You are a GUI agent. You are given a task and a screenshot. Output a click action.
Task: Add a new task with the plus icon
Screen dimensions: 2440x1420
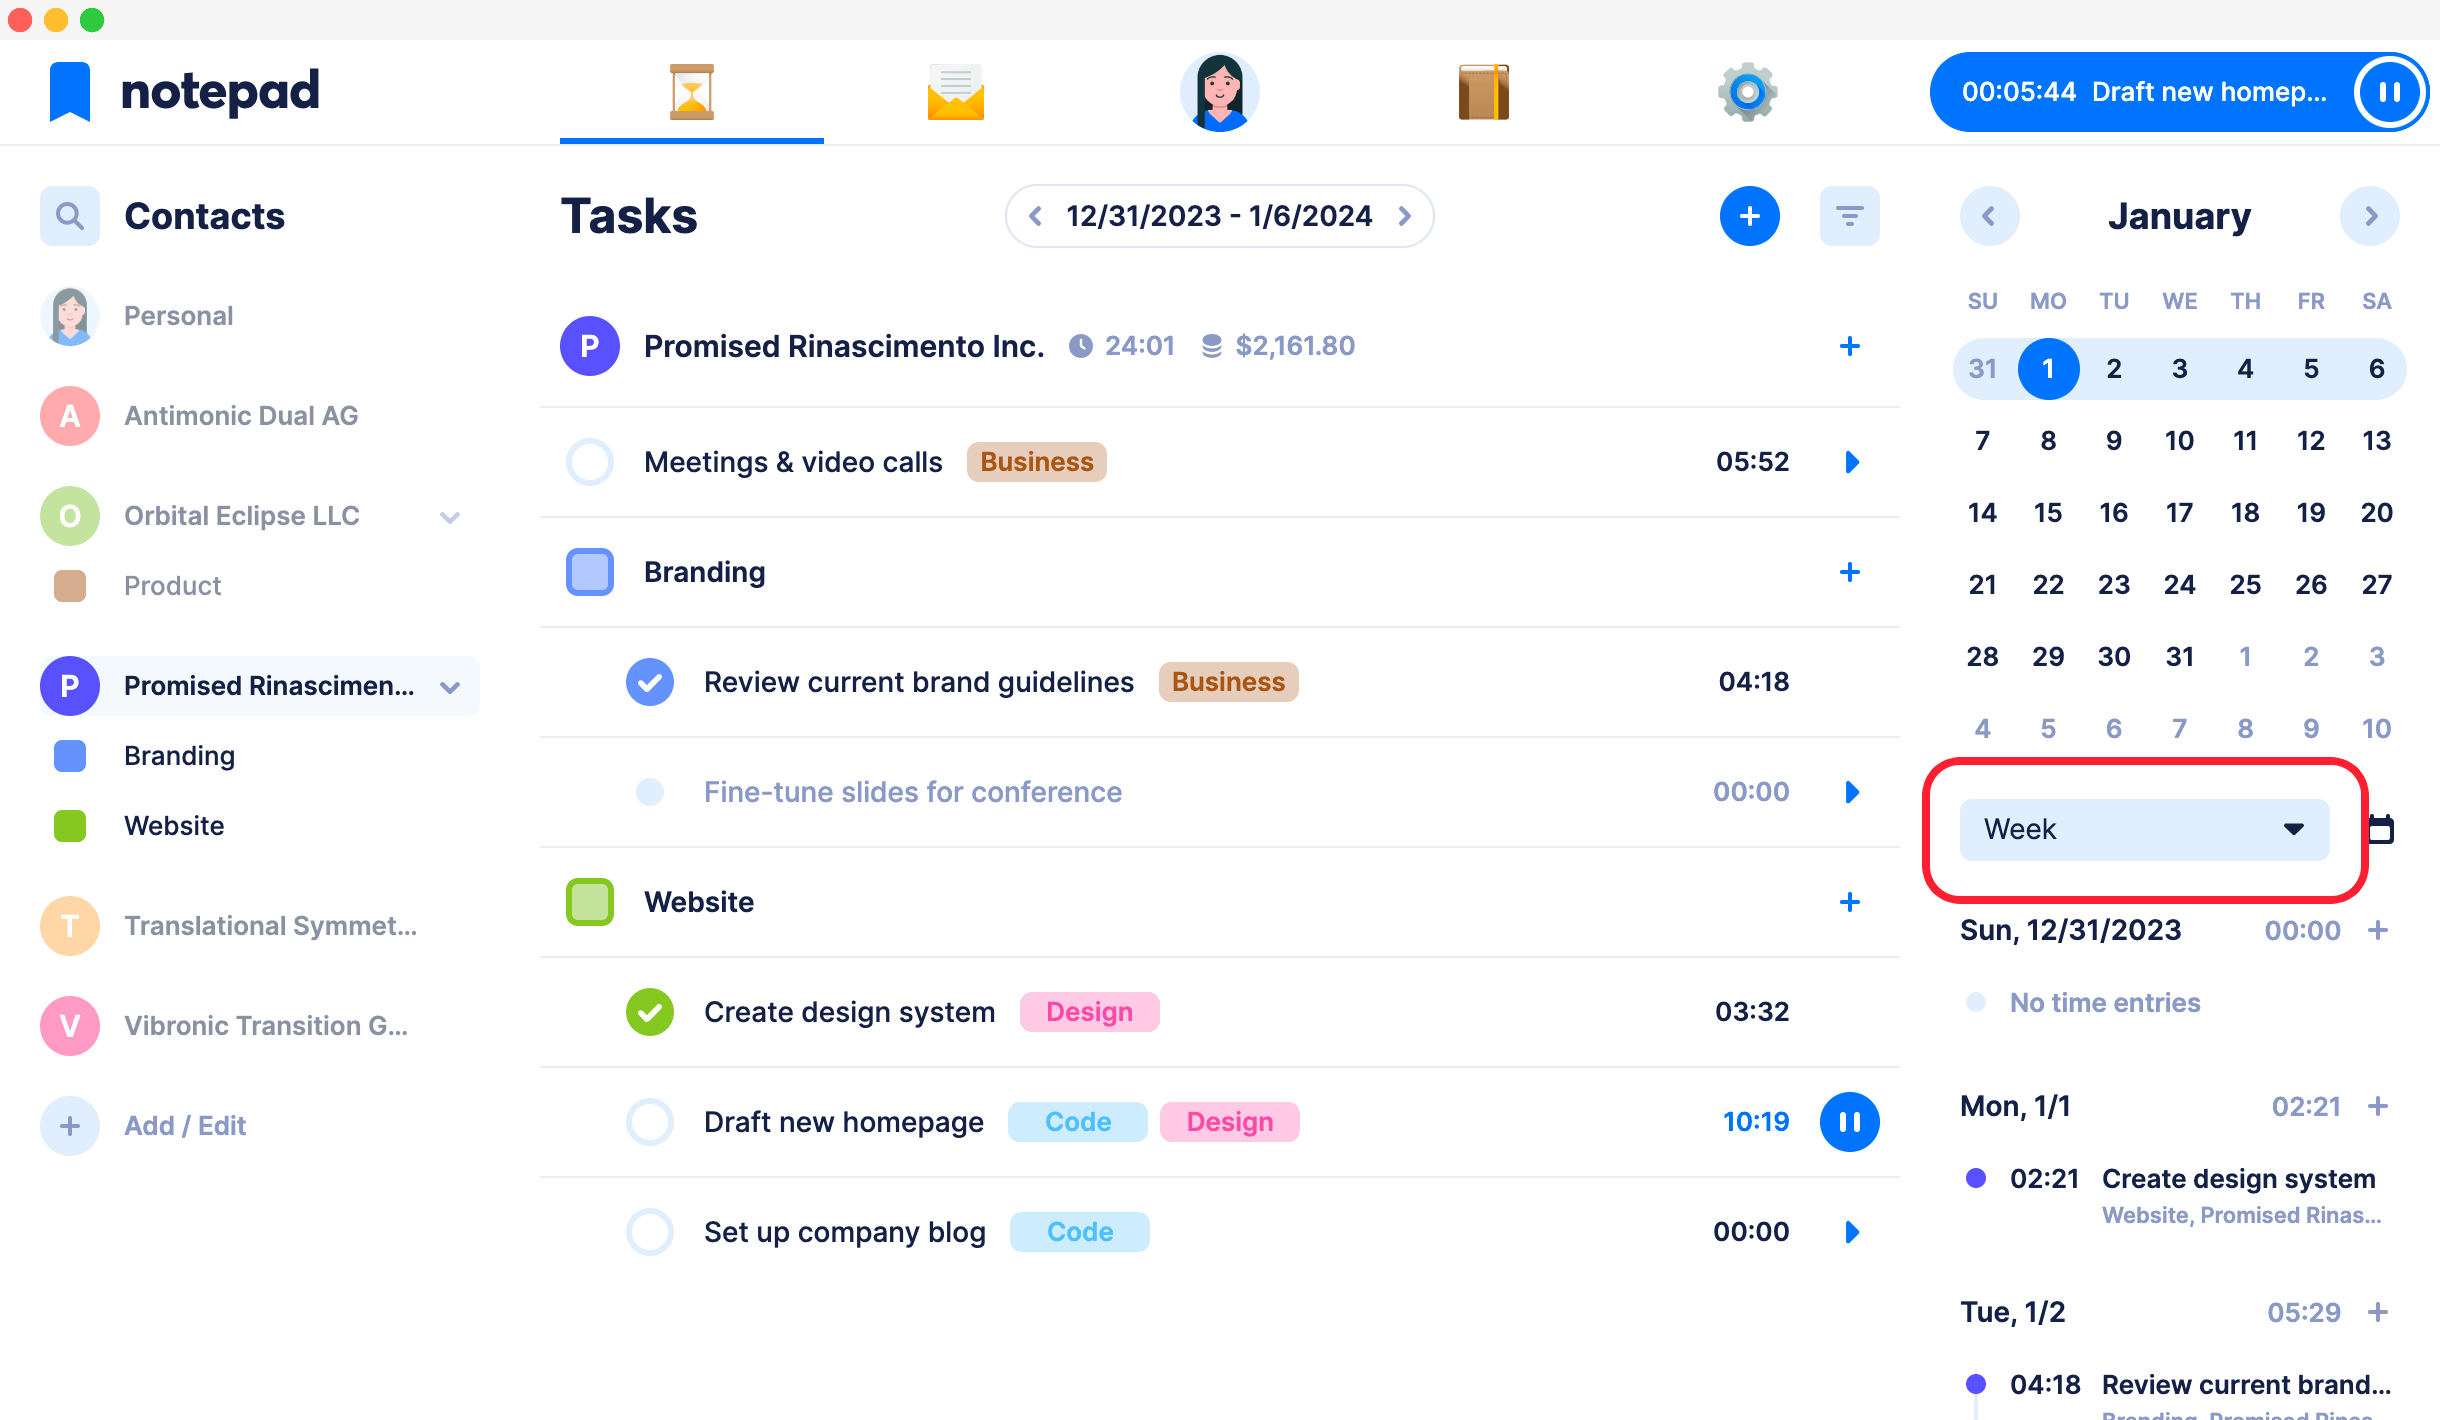(1751, 215)
